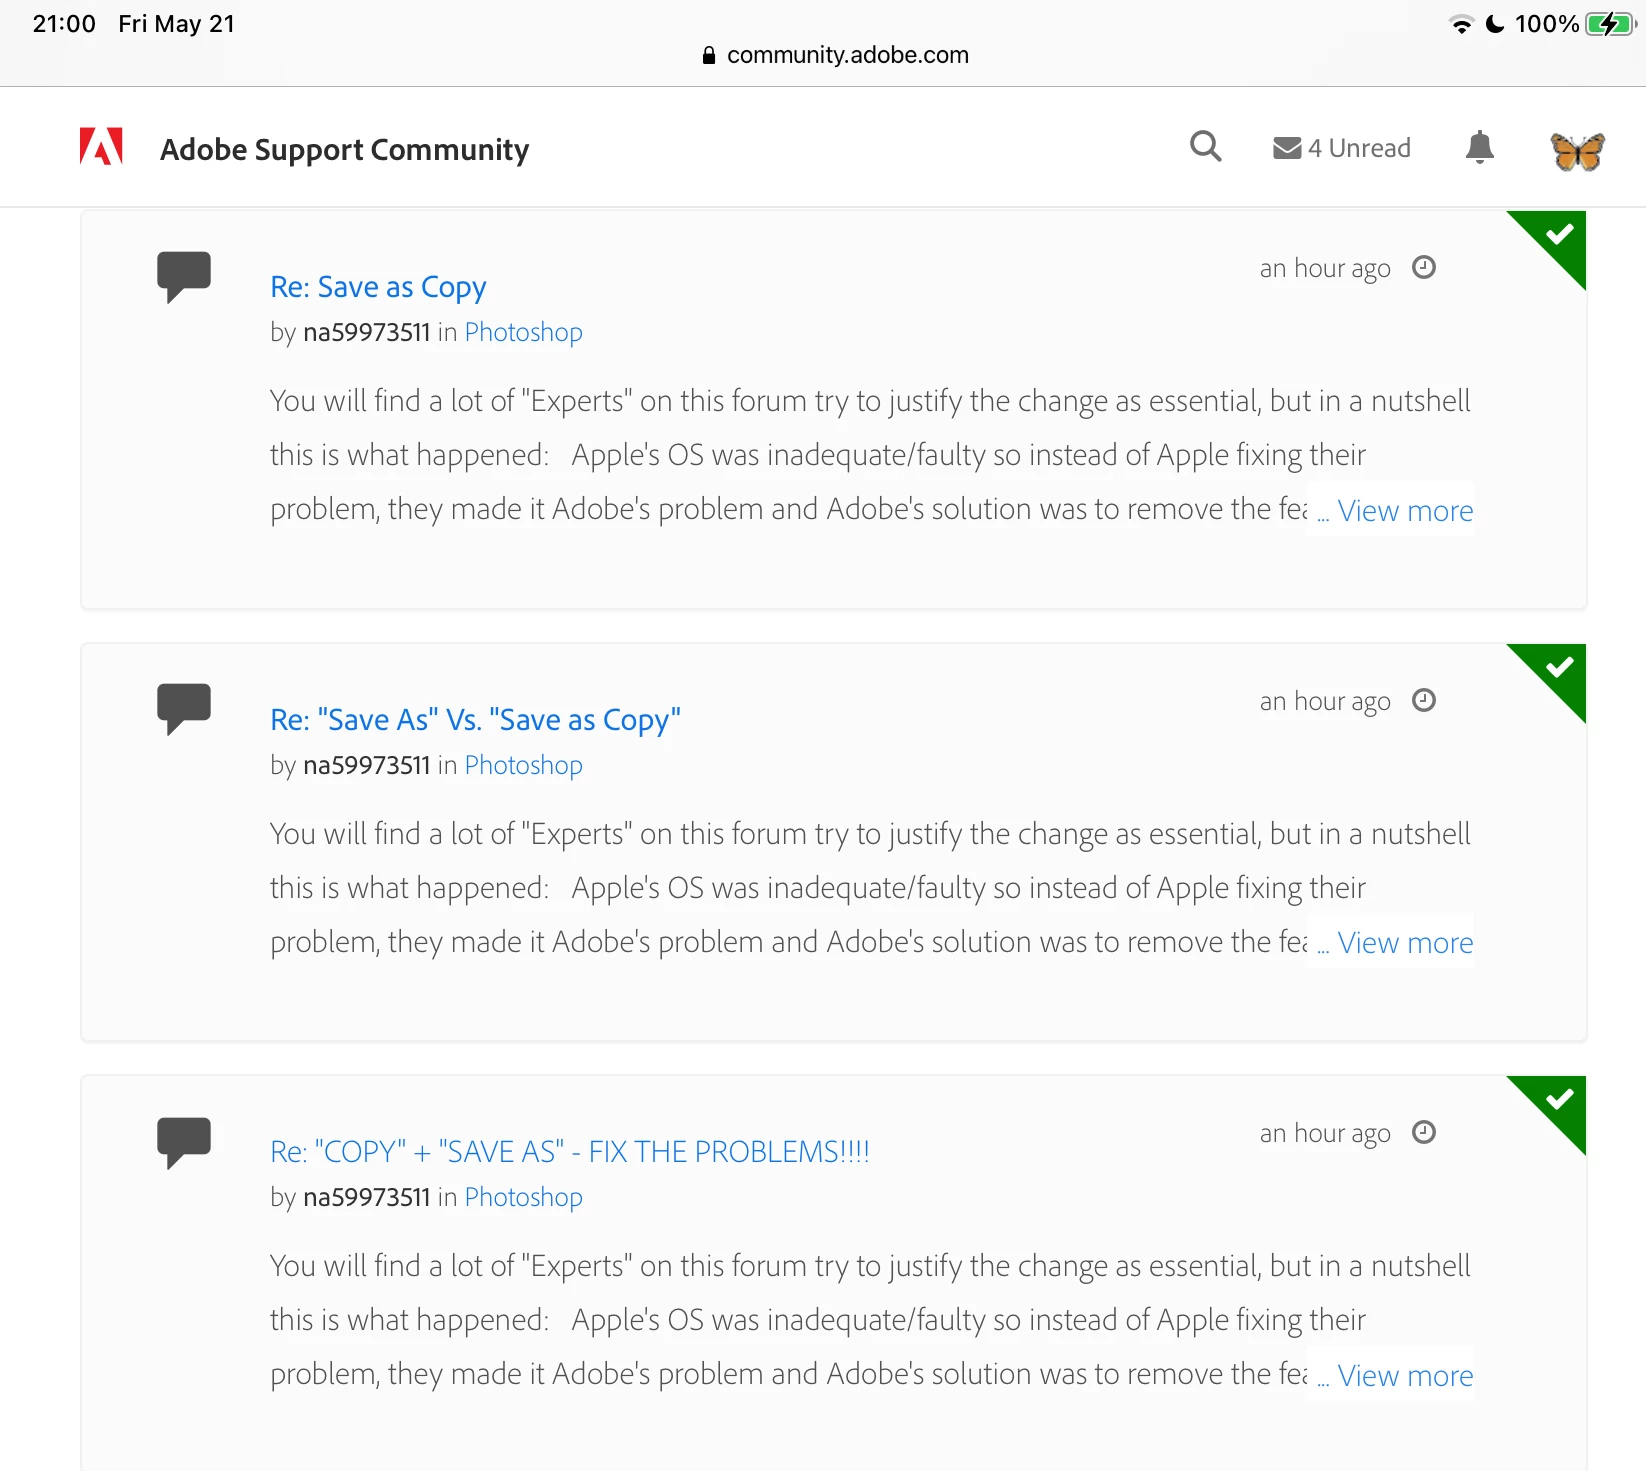Open Re: "Save As" Vs. "Save as Copy" thread

click(x=475, y=720)
